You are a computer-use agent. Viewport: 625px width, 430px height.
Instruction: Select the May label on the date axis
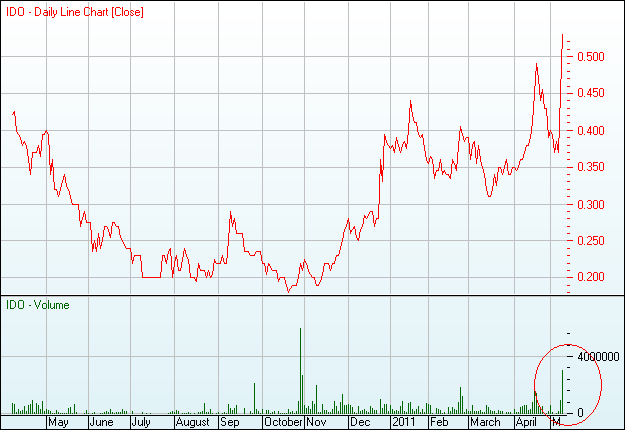coord(58,422)
